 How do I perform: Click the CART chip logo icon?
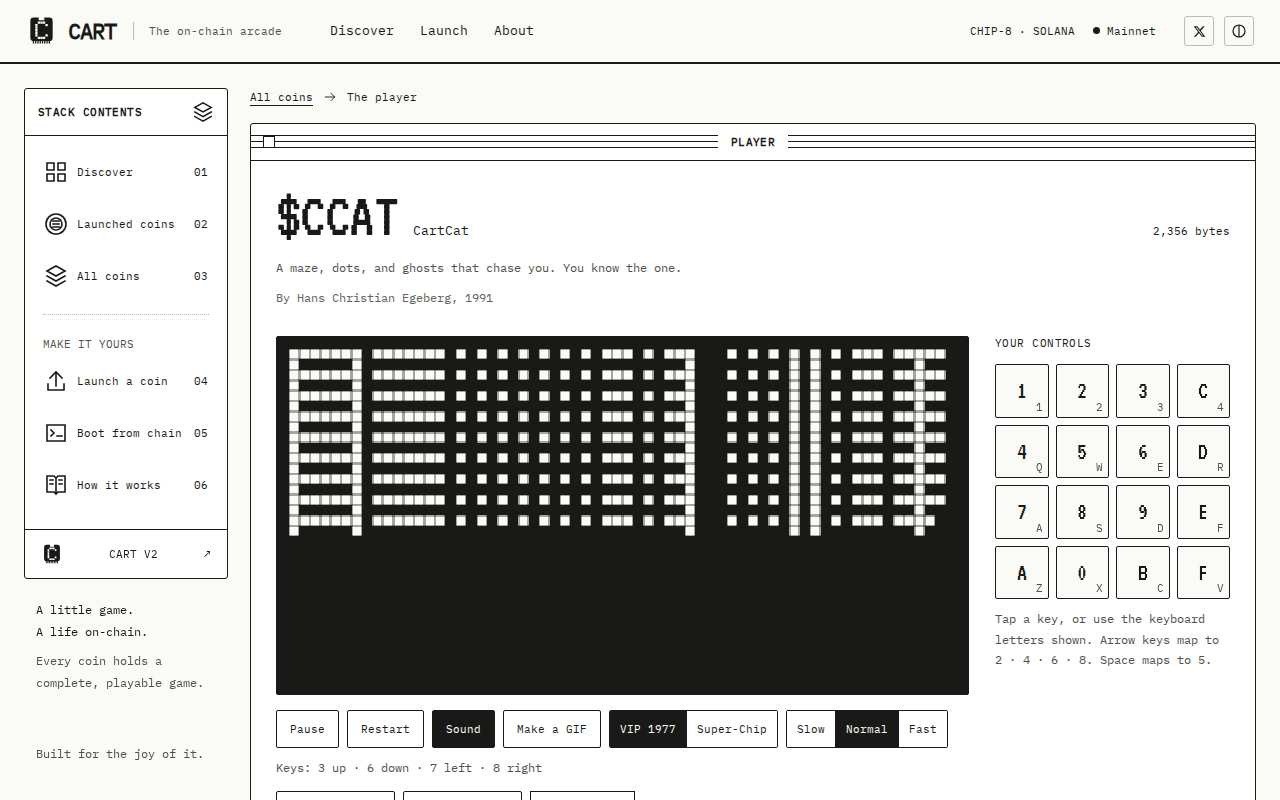pyautogui.click(x=41, y=31)
